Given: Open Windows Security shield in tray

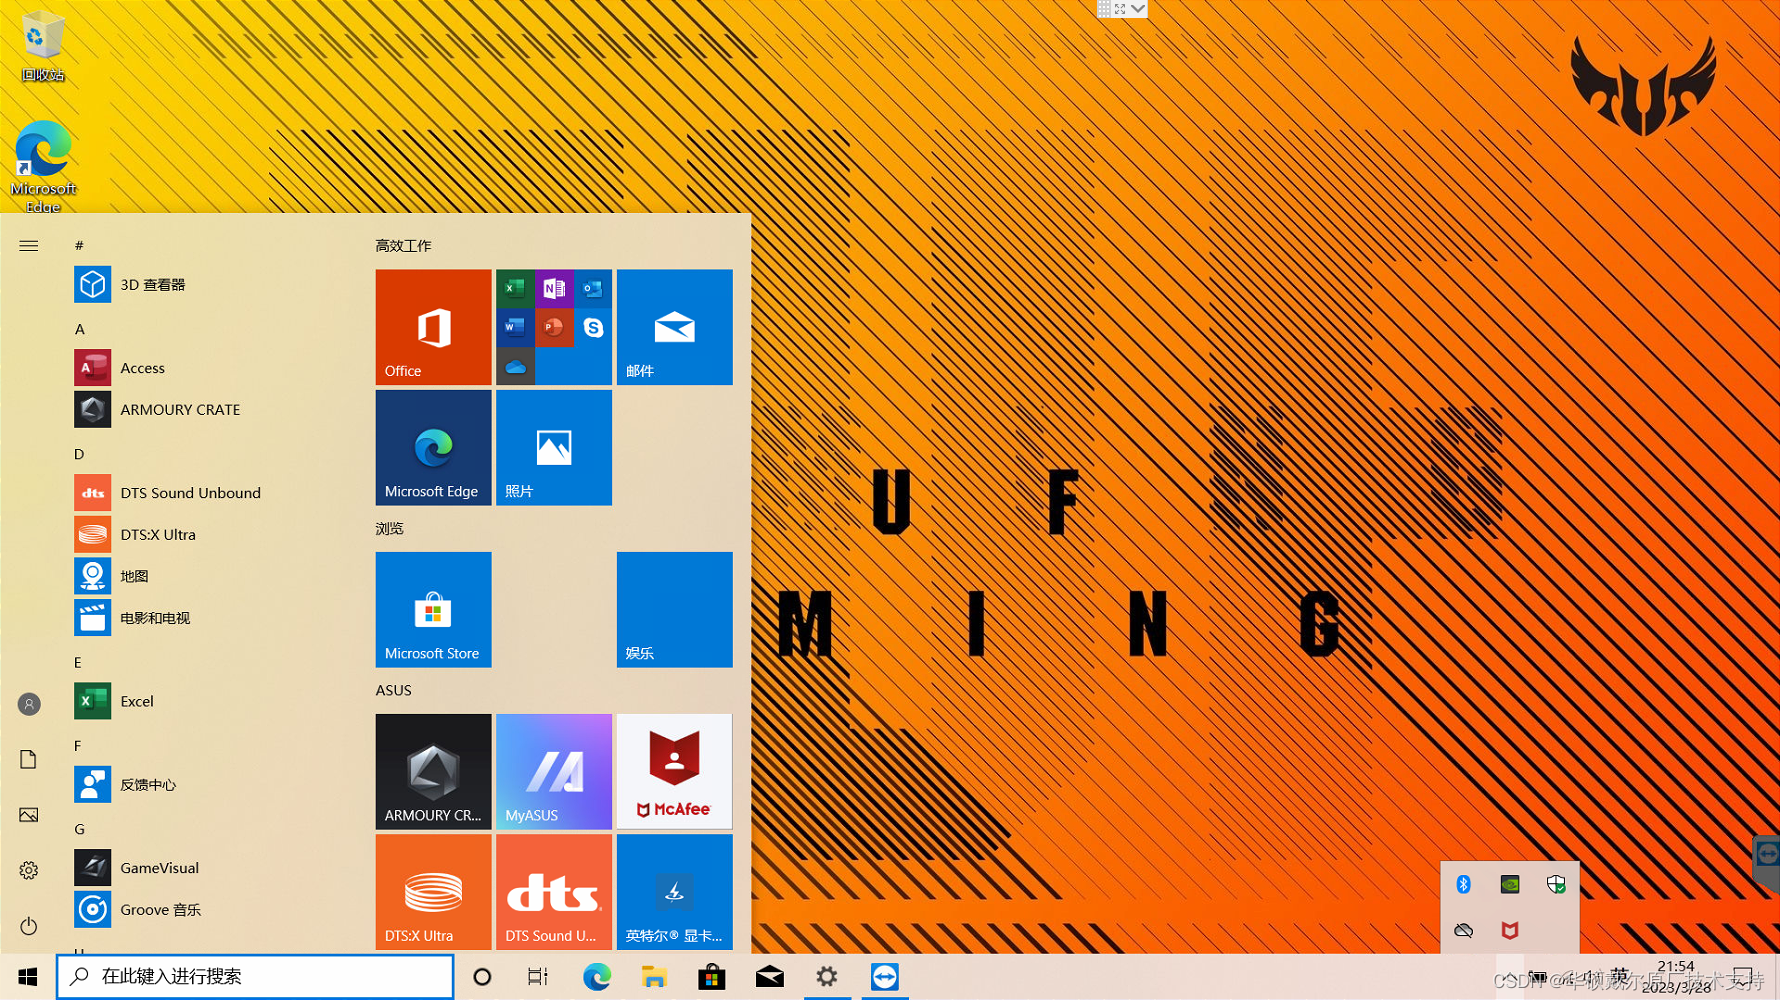Looking at the screenshot, I should coord(1556,884).
